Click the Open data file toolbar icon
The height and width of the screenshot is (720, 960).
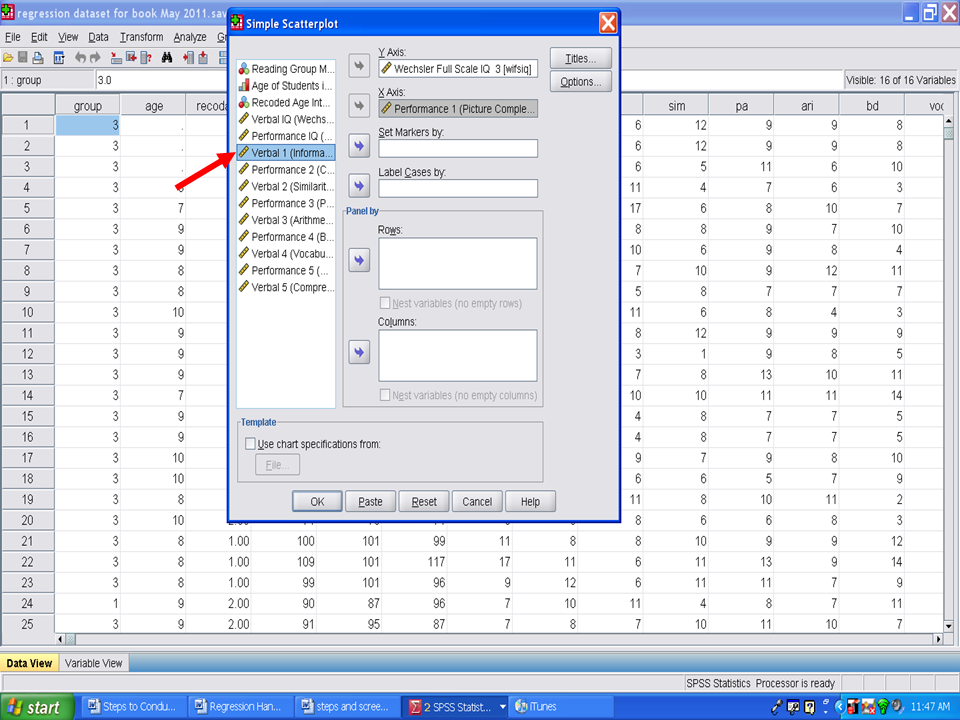click(x=8, y=58)
